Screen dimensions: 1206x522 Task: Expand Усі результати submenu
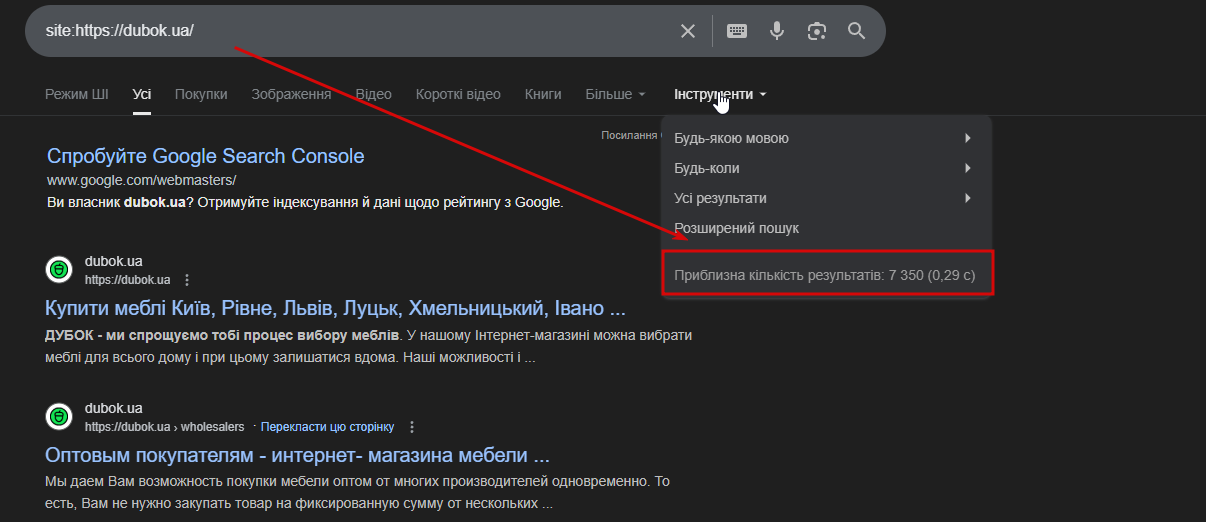click(x=826, y=198)
